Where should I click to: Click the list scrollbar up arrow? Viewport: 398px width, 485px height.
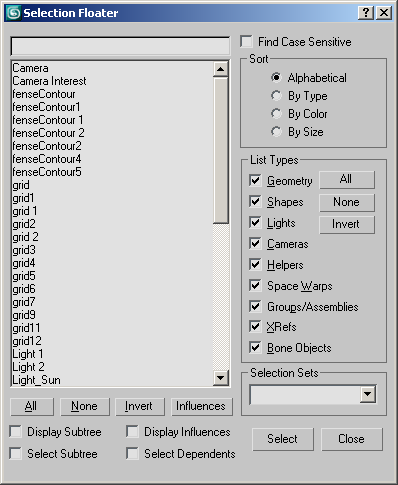(x=220, y=69)
